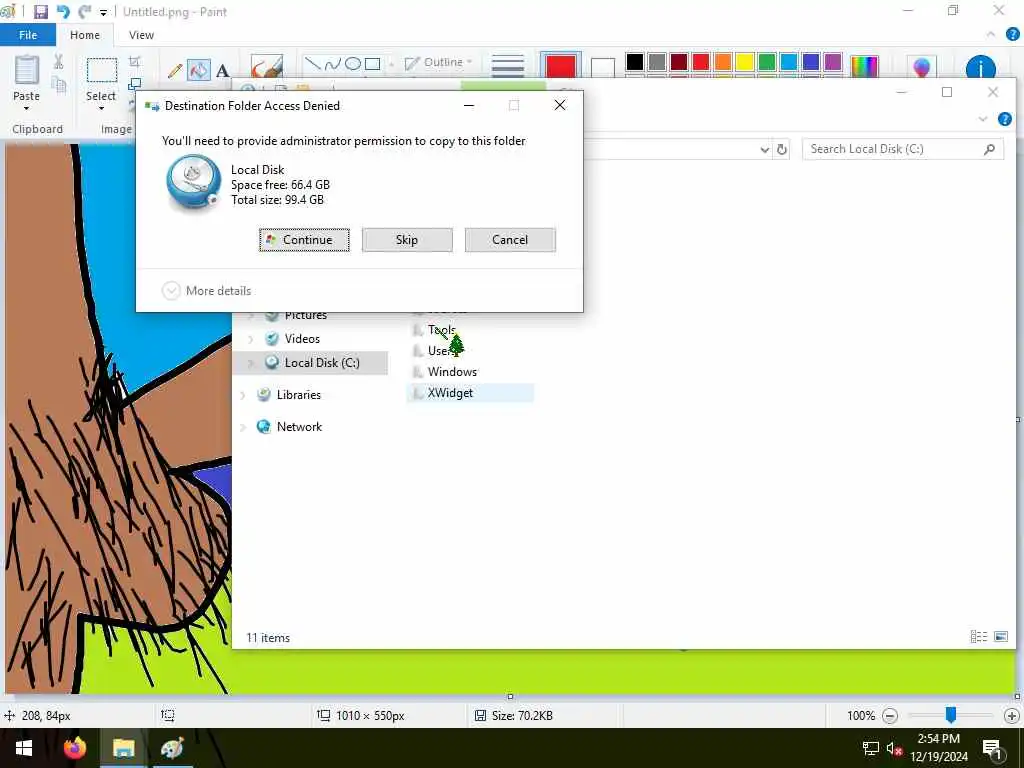Click the Cut scissors icon
This screenshot has height=768, width=1024.
point(58,62)
